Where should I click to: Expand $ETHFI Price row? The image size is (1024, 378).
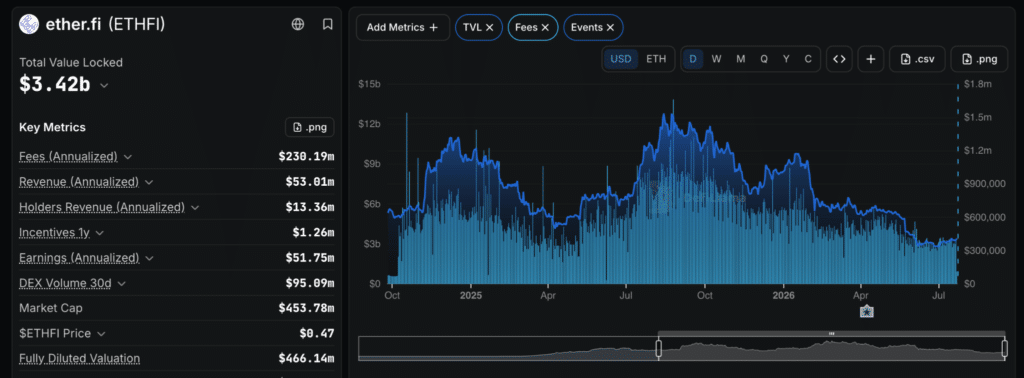pyautogui.click(x=101, y=334)
